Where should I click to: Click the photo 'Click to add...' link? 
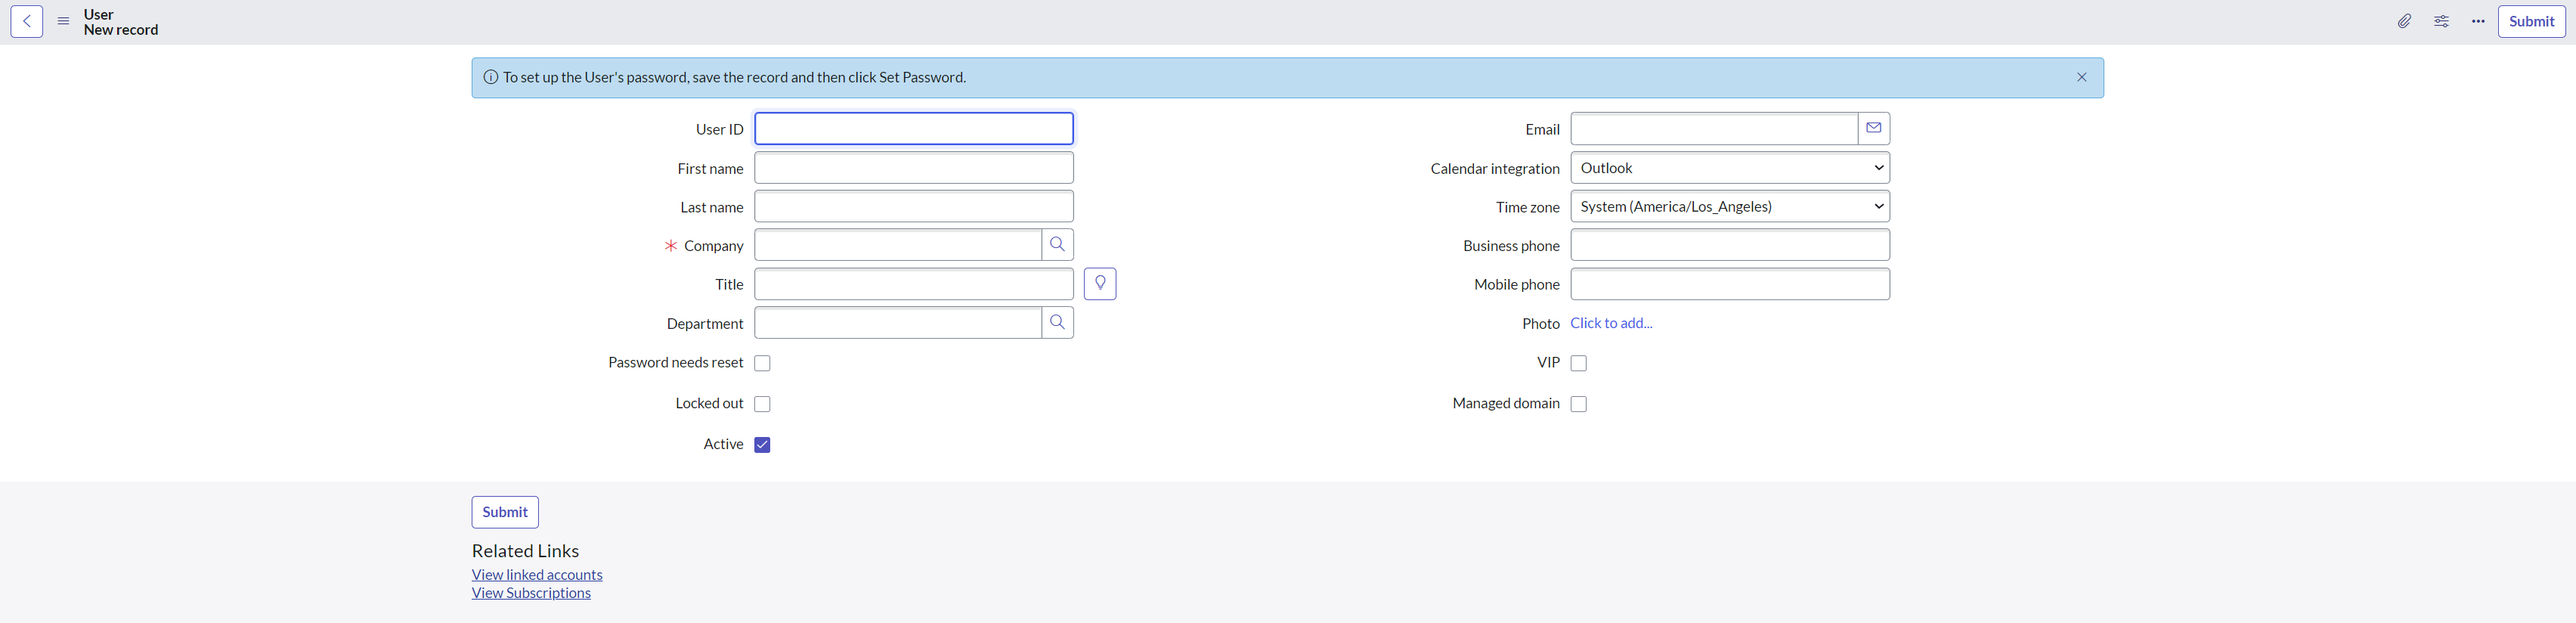(1611, 323)
